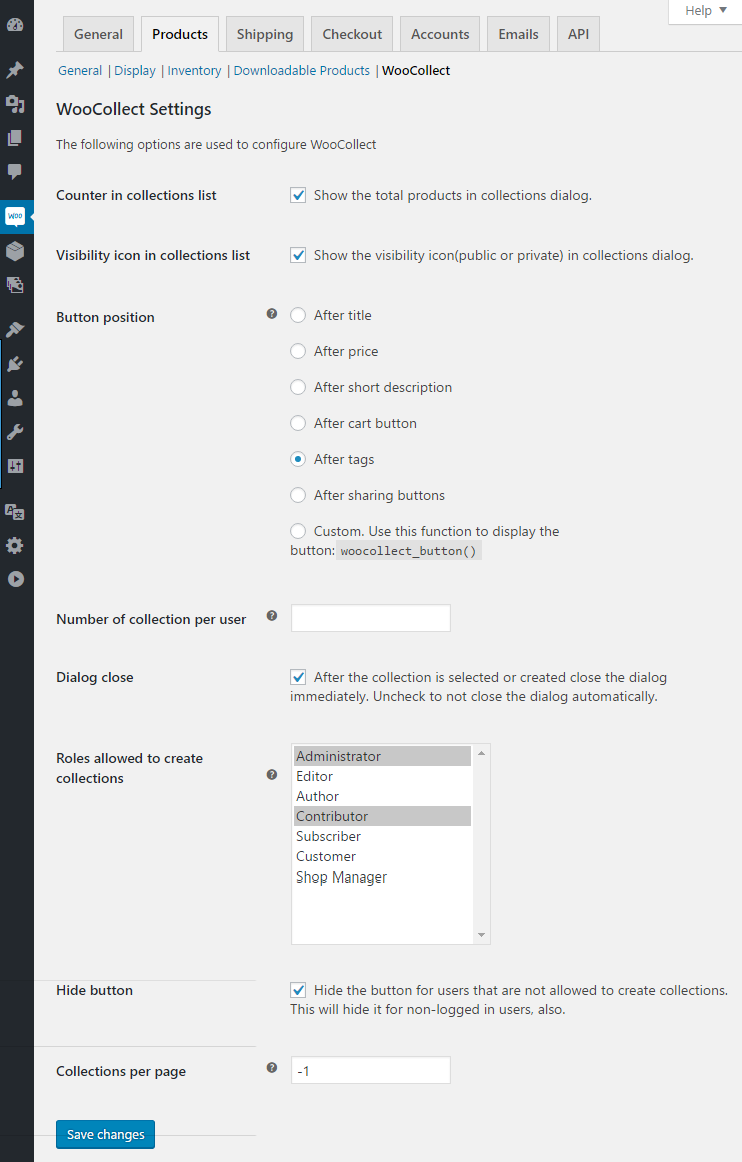The image size is (742, 1162).
Task: Open the Dashboard from the sidebar
Action: [x=15, y=24]
